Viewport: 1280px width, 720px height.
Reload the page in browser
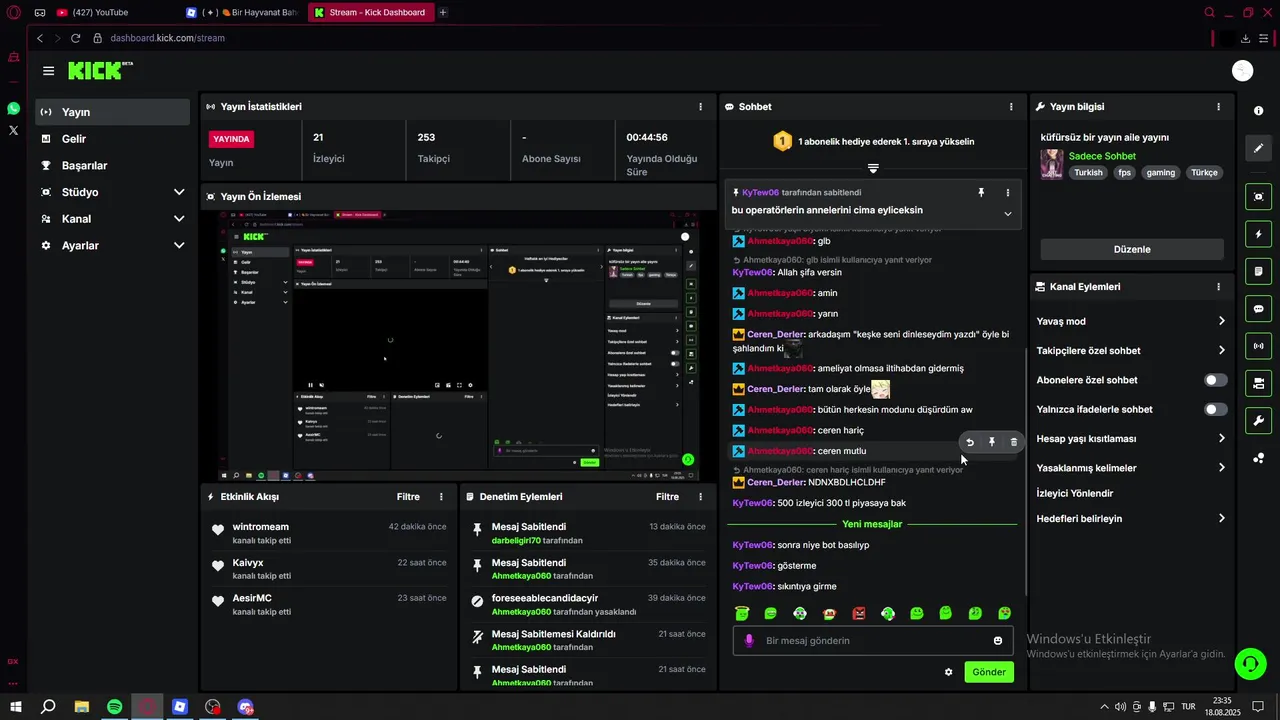pos(77,38)
